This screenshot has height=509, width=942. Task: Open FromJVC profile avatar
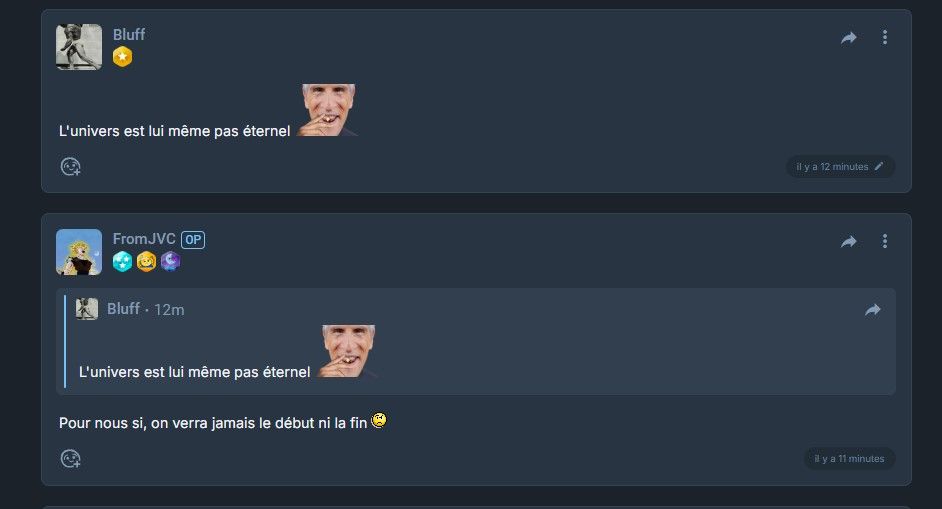pyautogui.click(x=79, y=252)
